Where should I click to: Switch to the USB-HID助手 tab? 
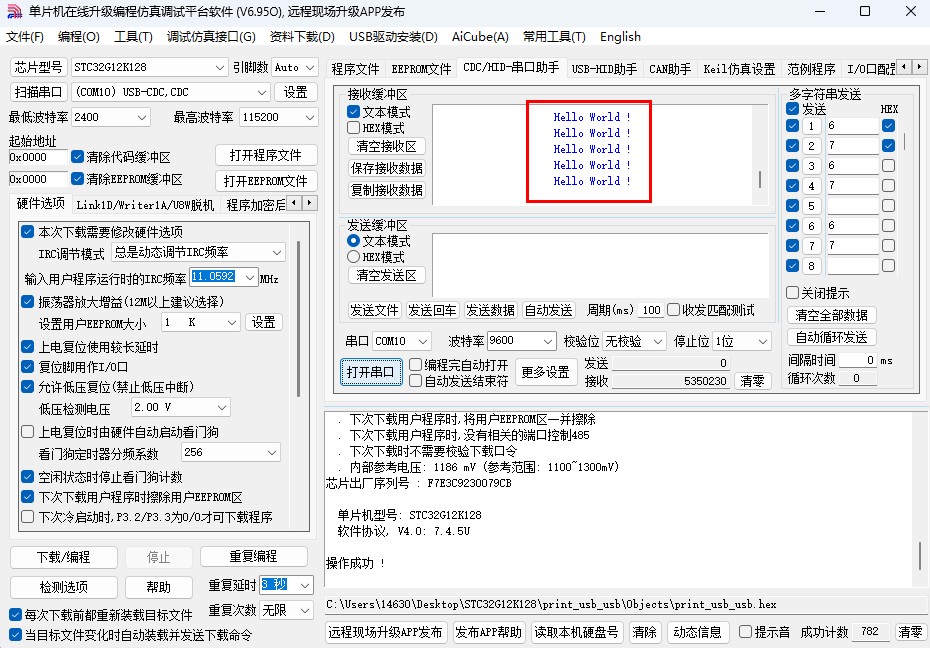tap(604, 69)
